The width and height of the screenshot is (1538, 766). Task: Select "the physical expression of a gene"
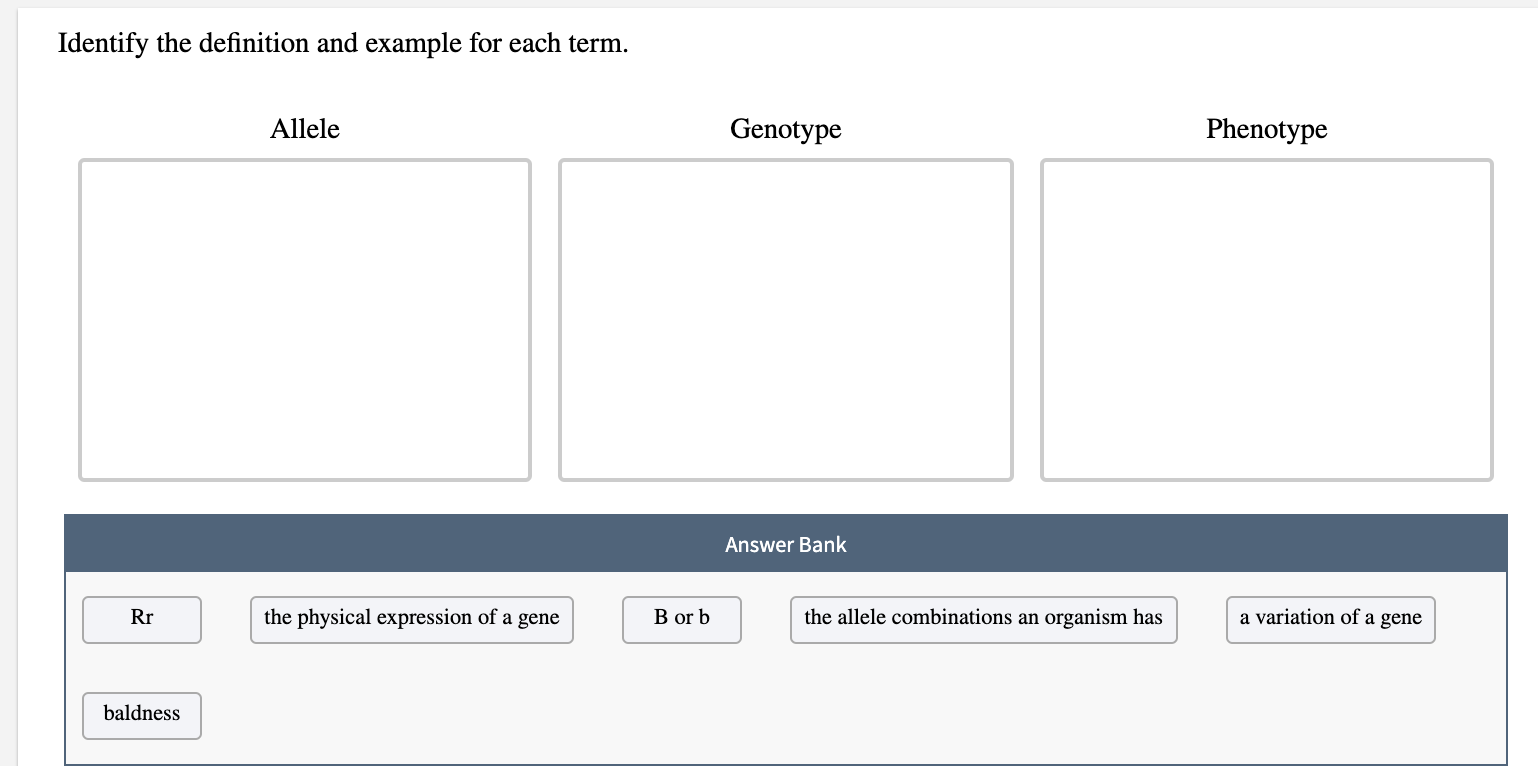(411, 618)
